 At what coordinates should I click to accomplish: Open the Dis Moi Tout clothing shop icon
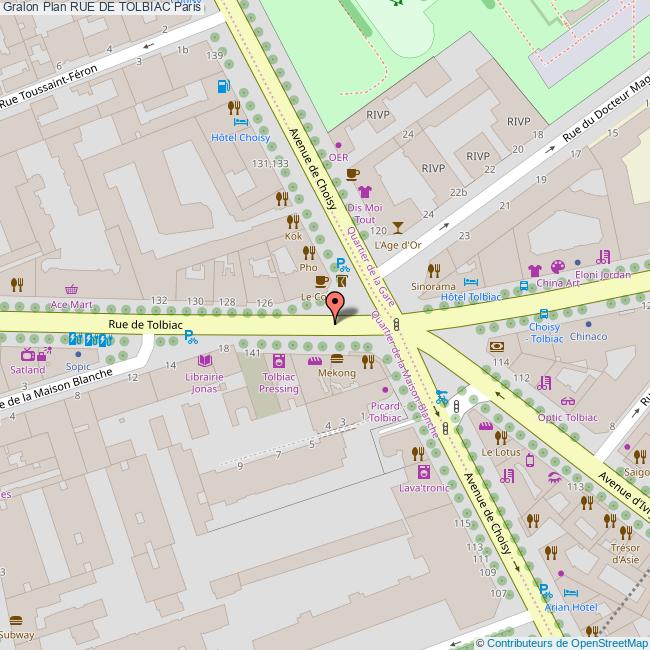pyautogui.click(x=364, y=191)
